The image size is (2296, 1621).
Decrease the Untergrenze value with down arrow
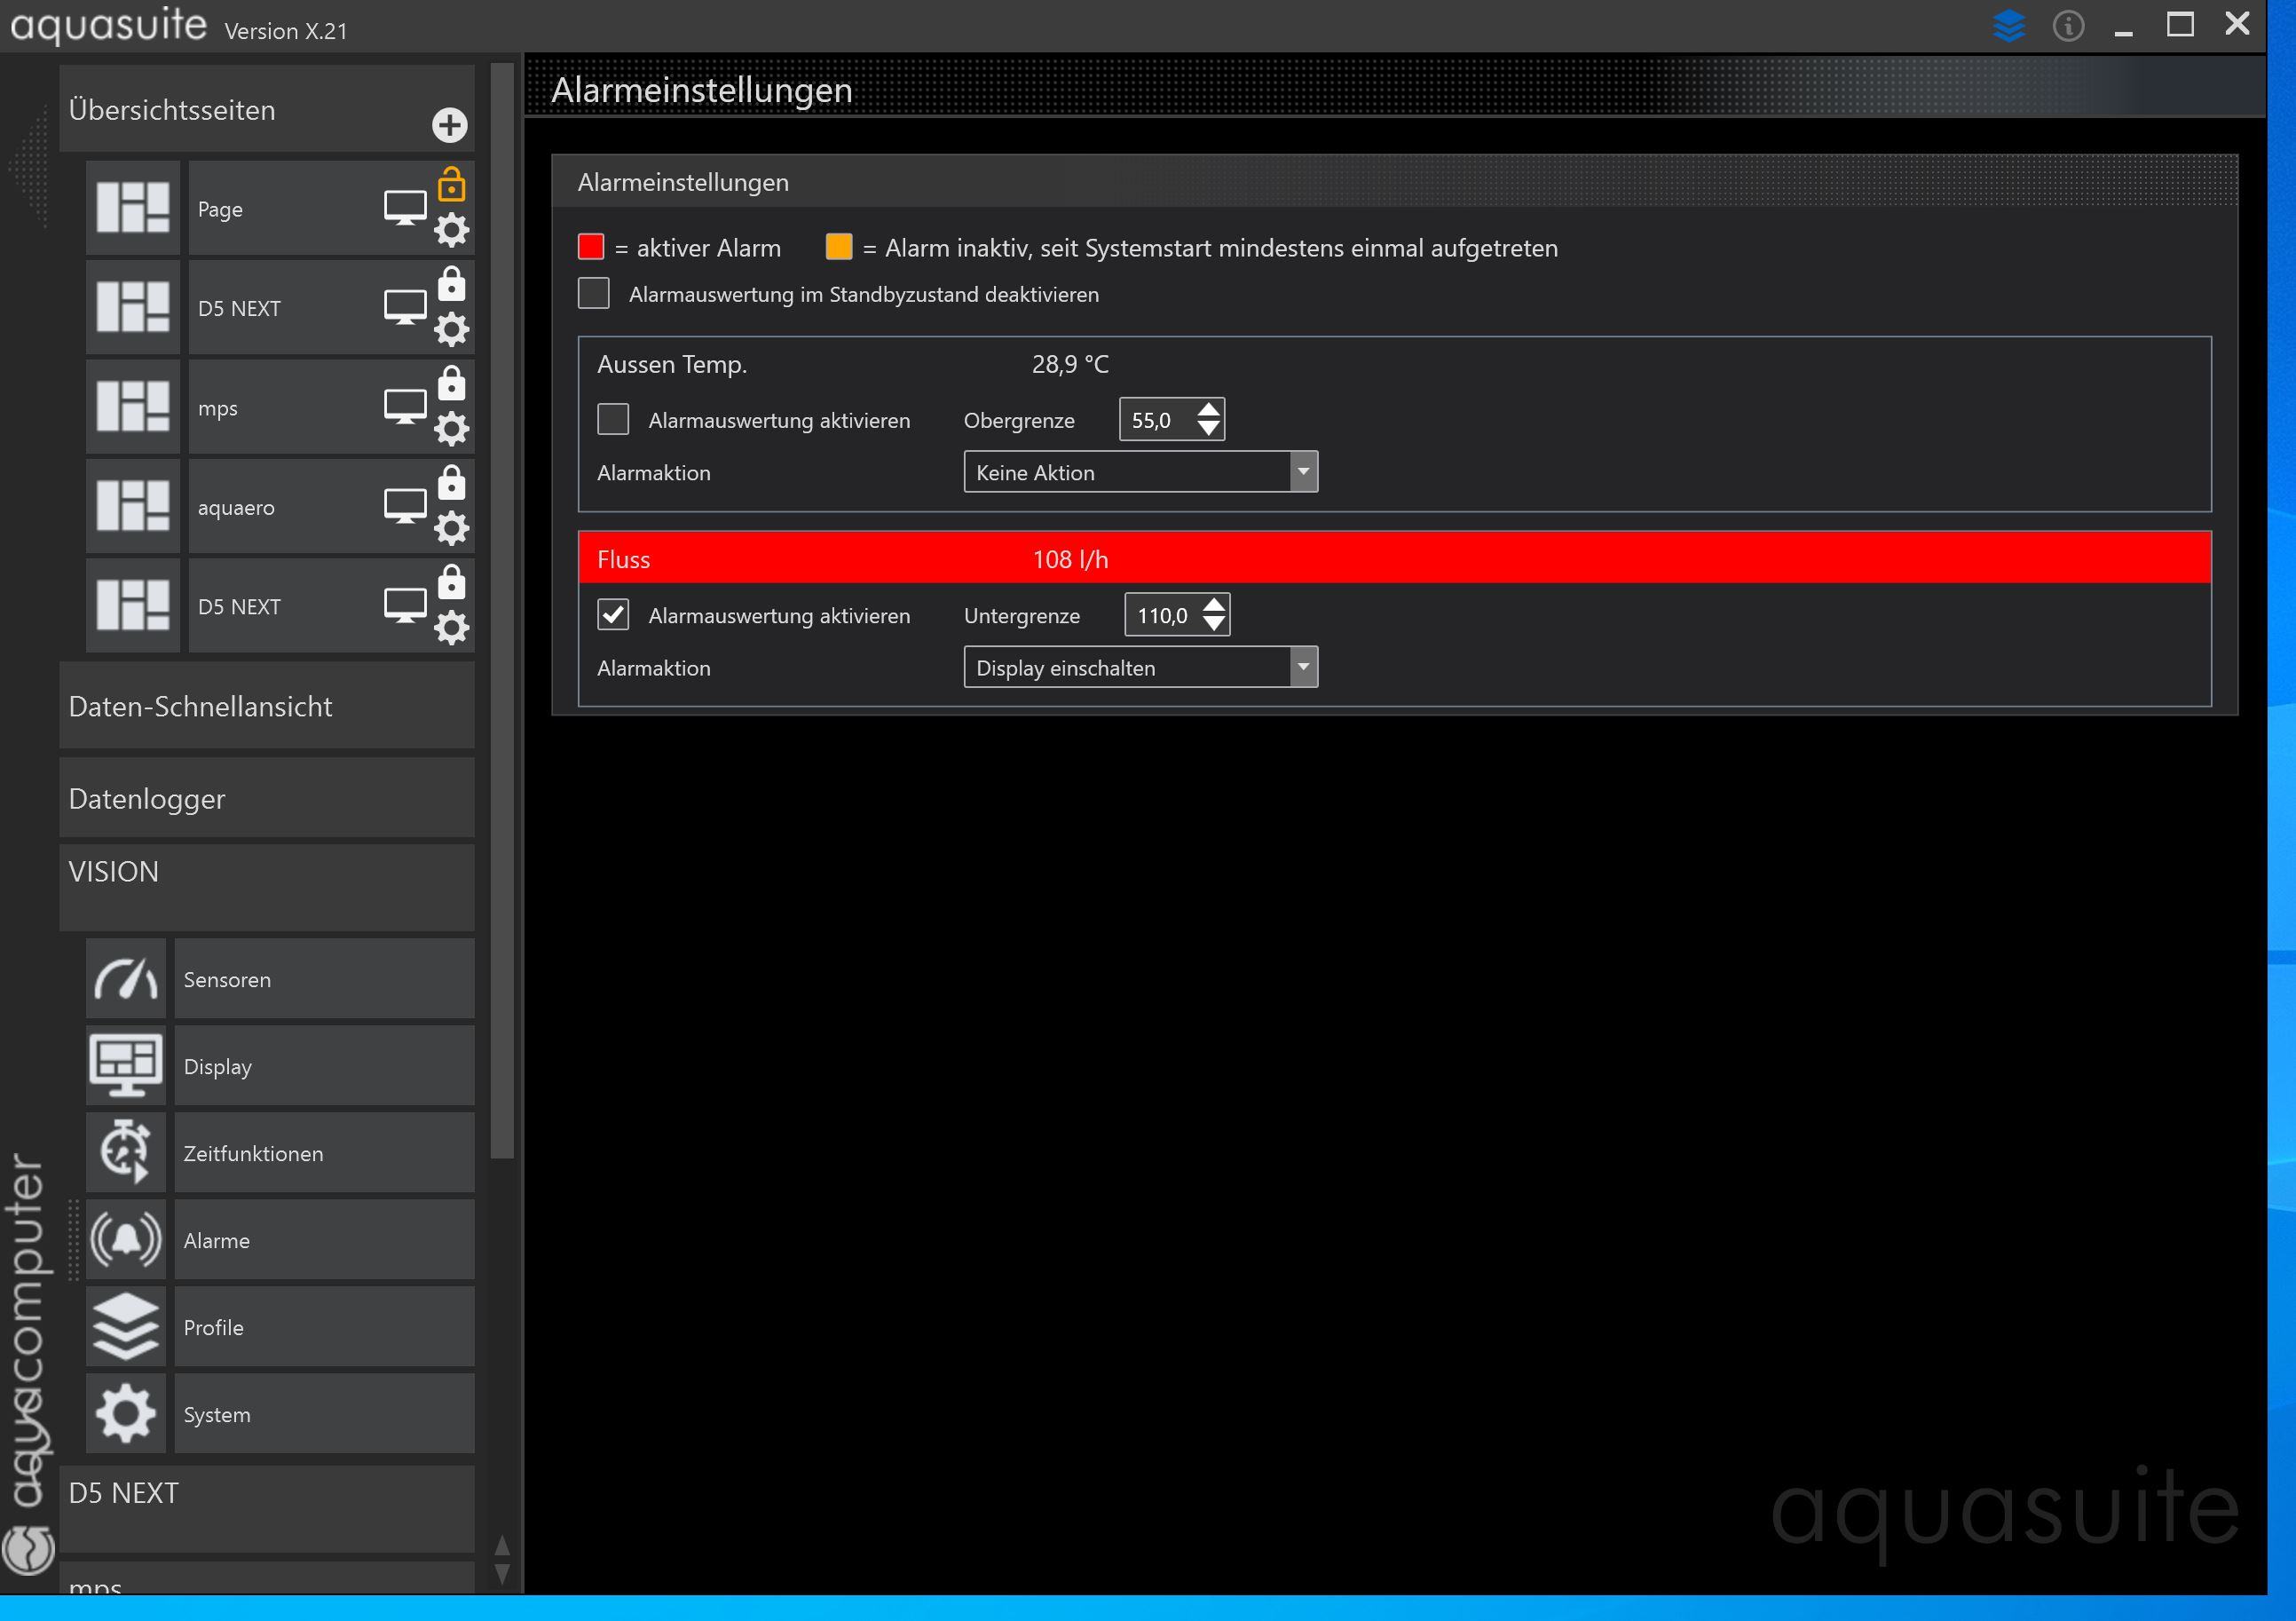point(1214,624)
